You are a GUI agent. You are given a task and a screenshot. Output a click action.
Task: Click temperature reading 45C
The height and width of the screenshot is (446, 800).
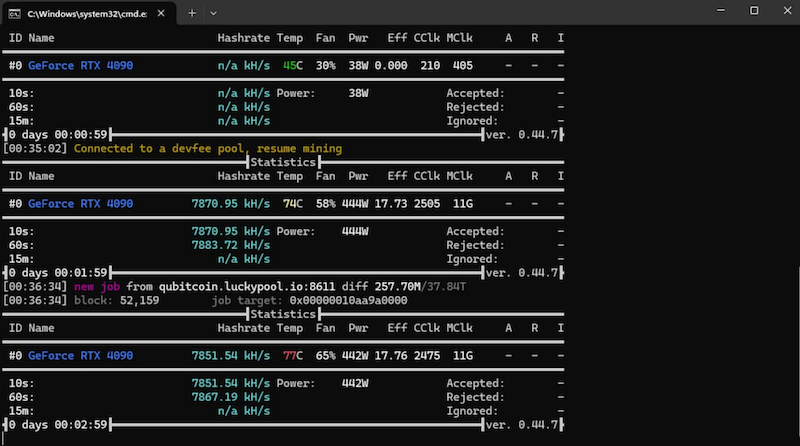click(x=293, y=66)
